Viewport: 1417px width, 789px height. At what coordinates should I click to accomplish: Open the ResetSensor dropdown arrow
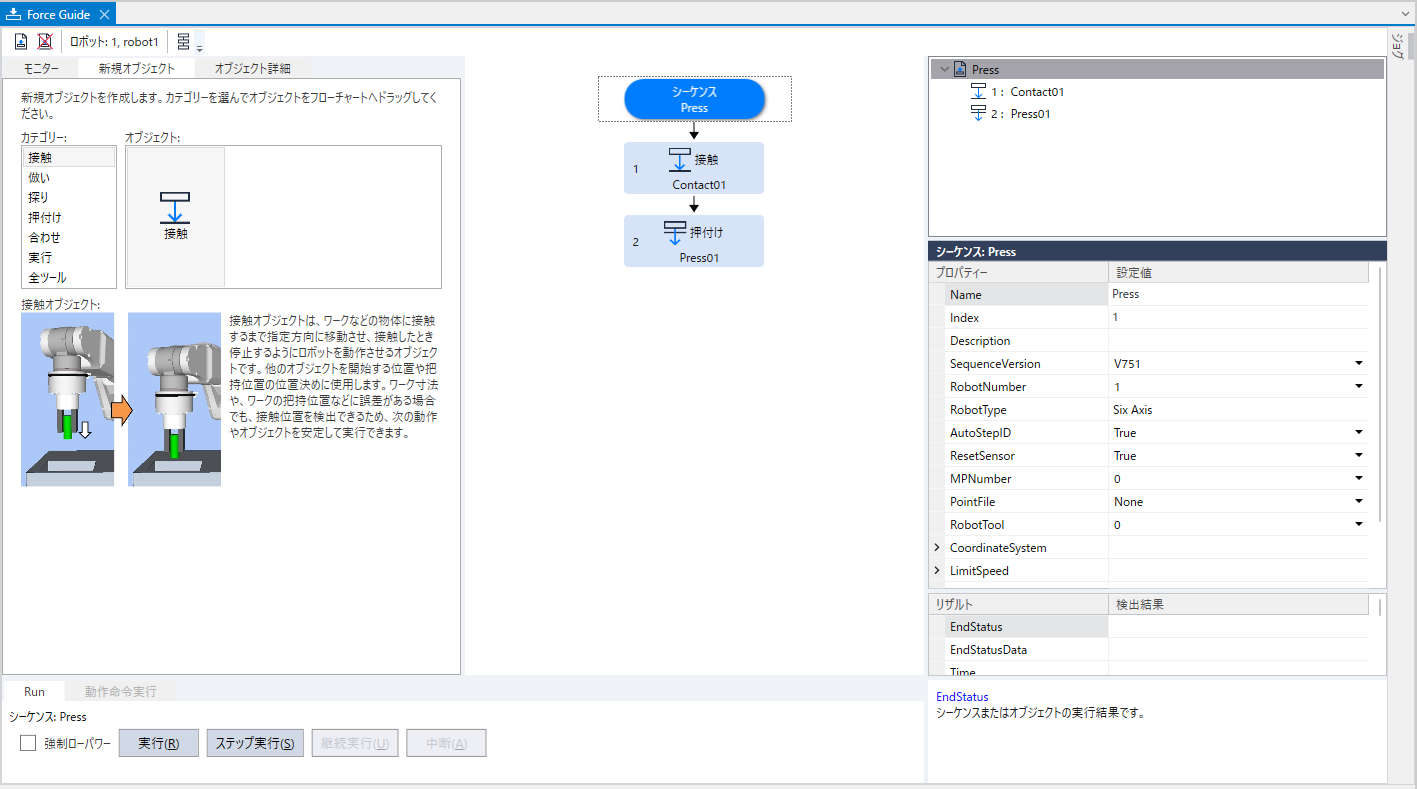point(1359,456)
